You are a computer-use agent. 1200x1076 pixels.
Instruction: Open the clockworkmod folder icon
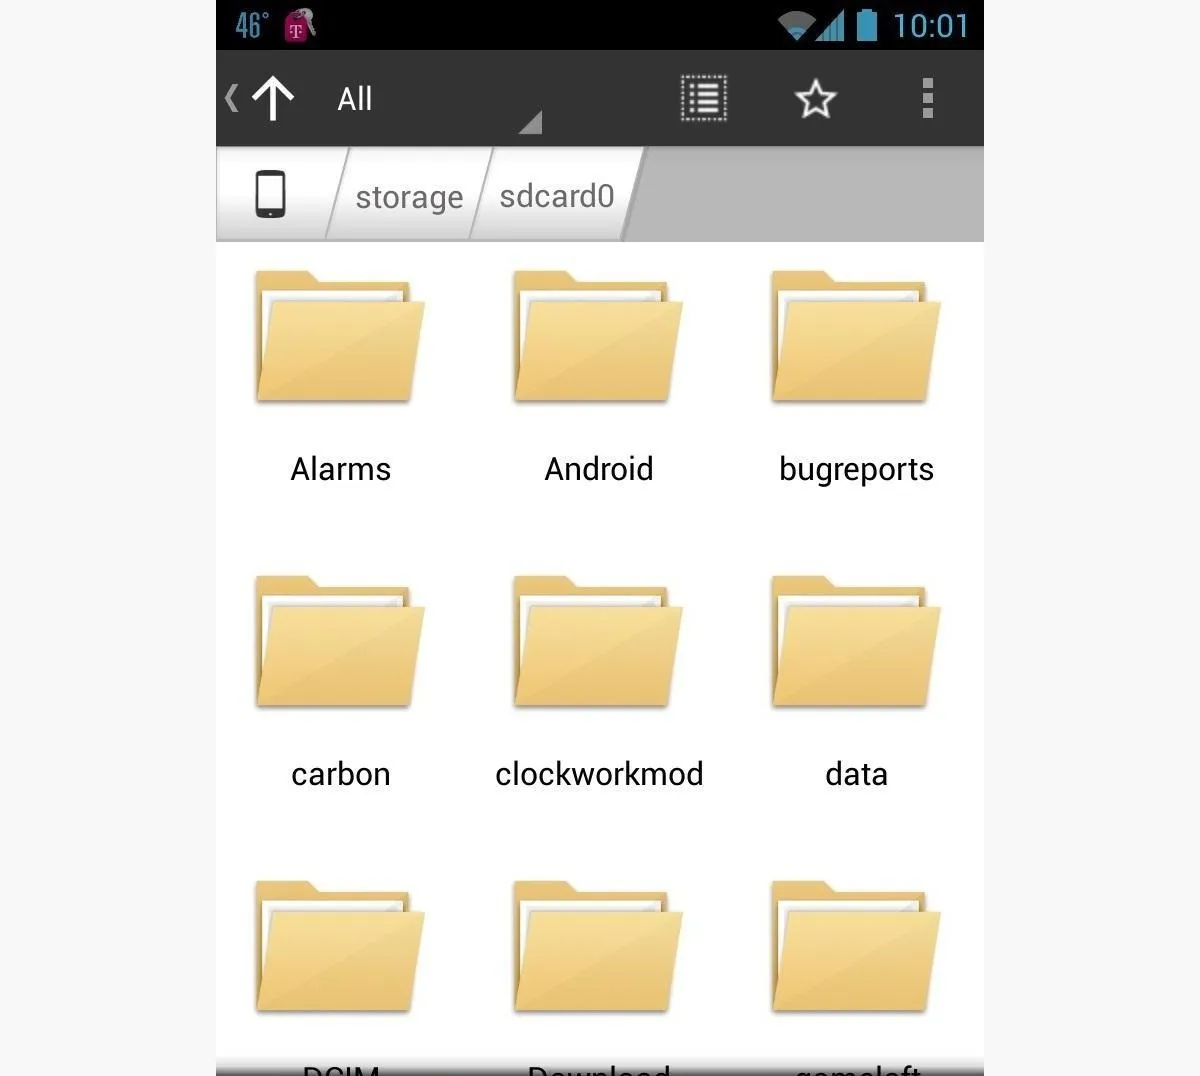tap(598, 642)
